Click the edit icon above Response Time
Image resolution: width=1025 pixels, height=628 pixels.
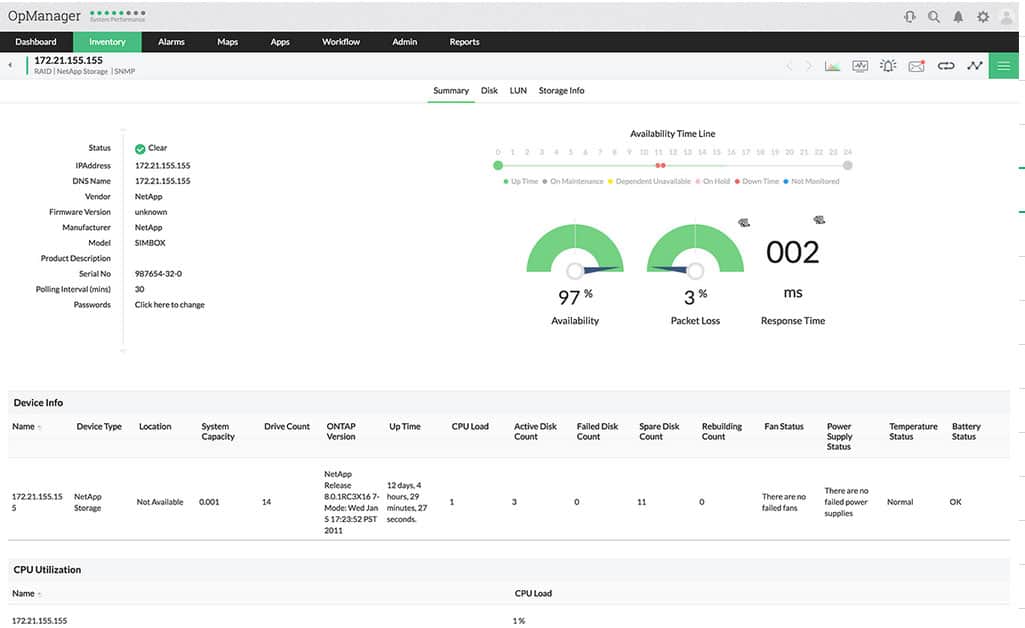(819, 220)
